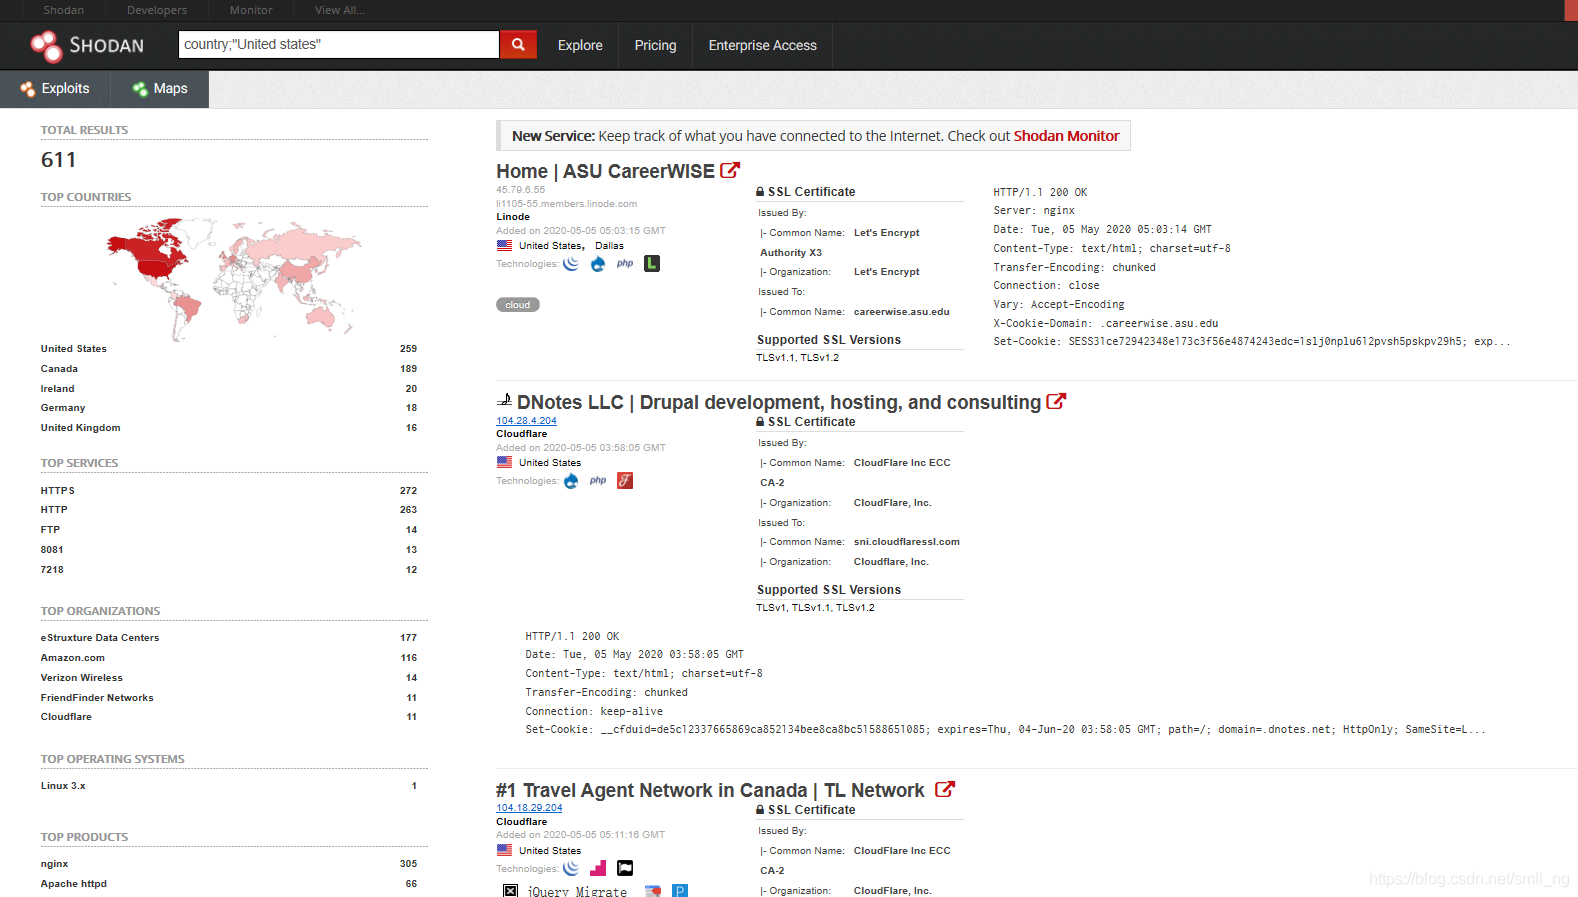Click US flag in TL Network result

(x=505, y=850)
